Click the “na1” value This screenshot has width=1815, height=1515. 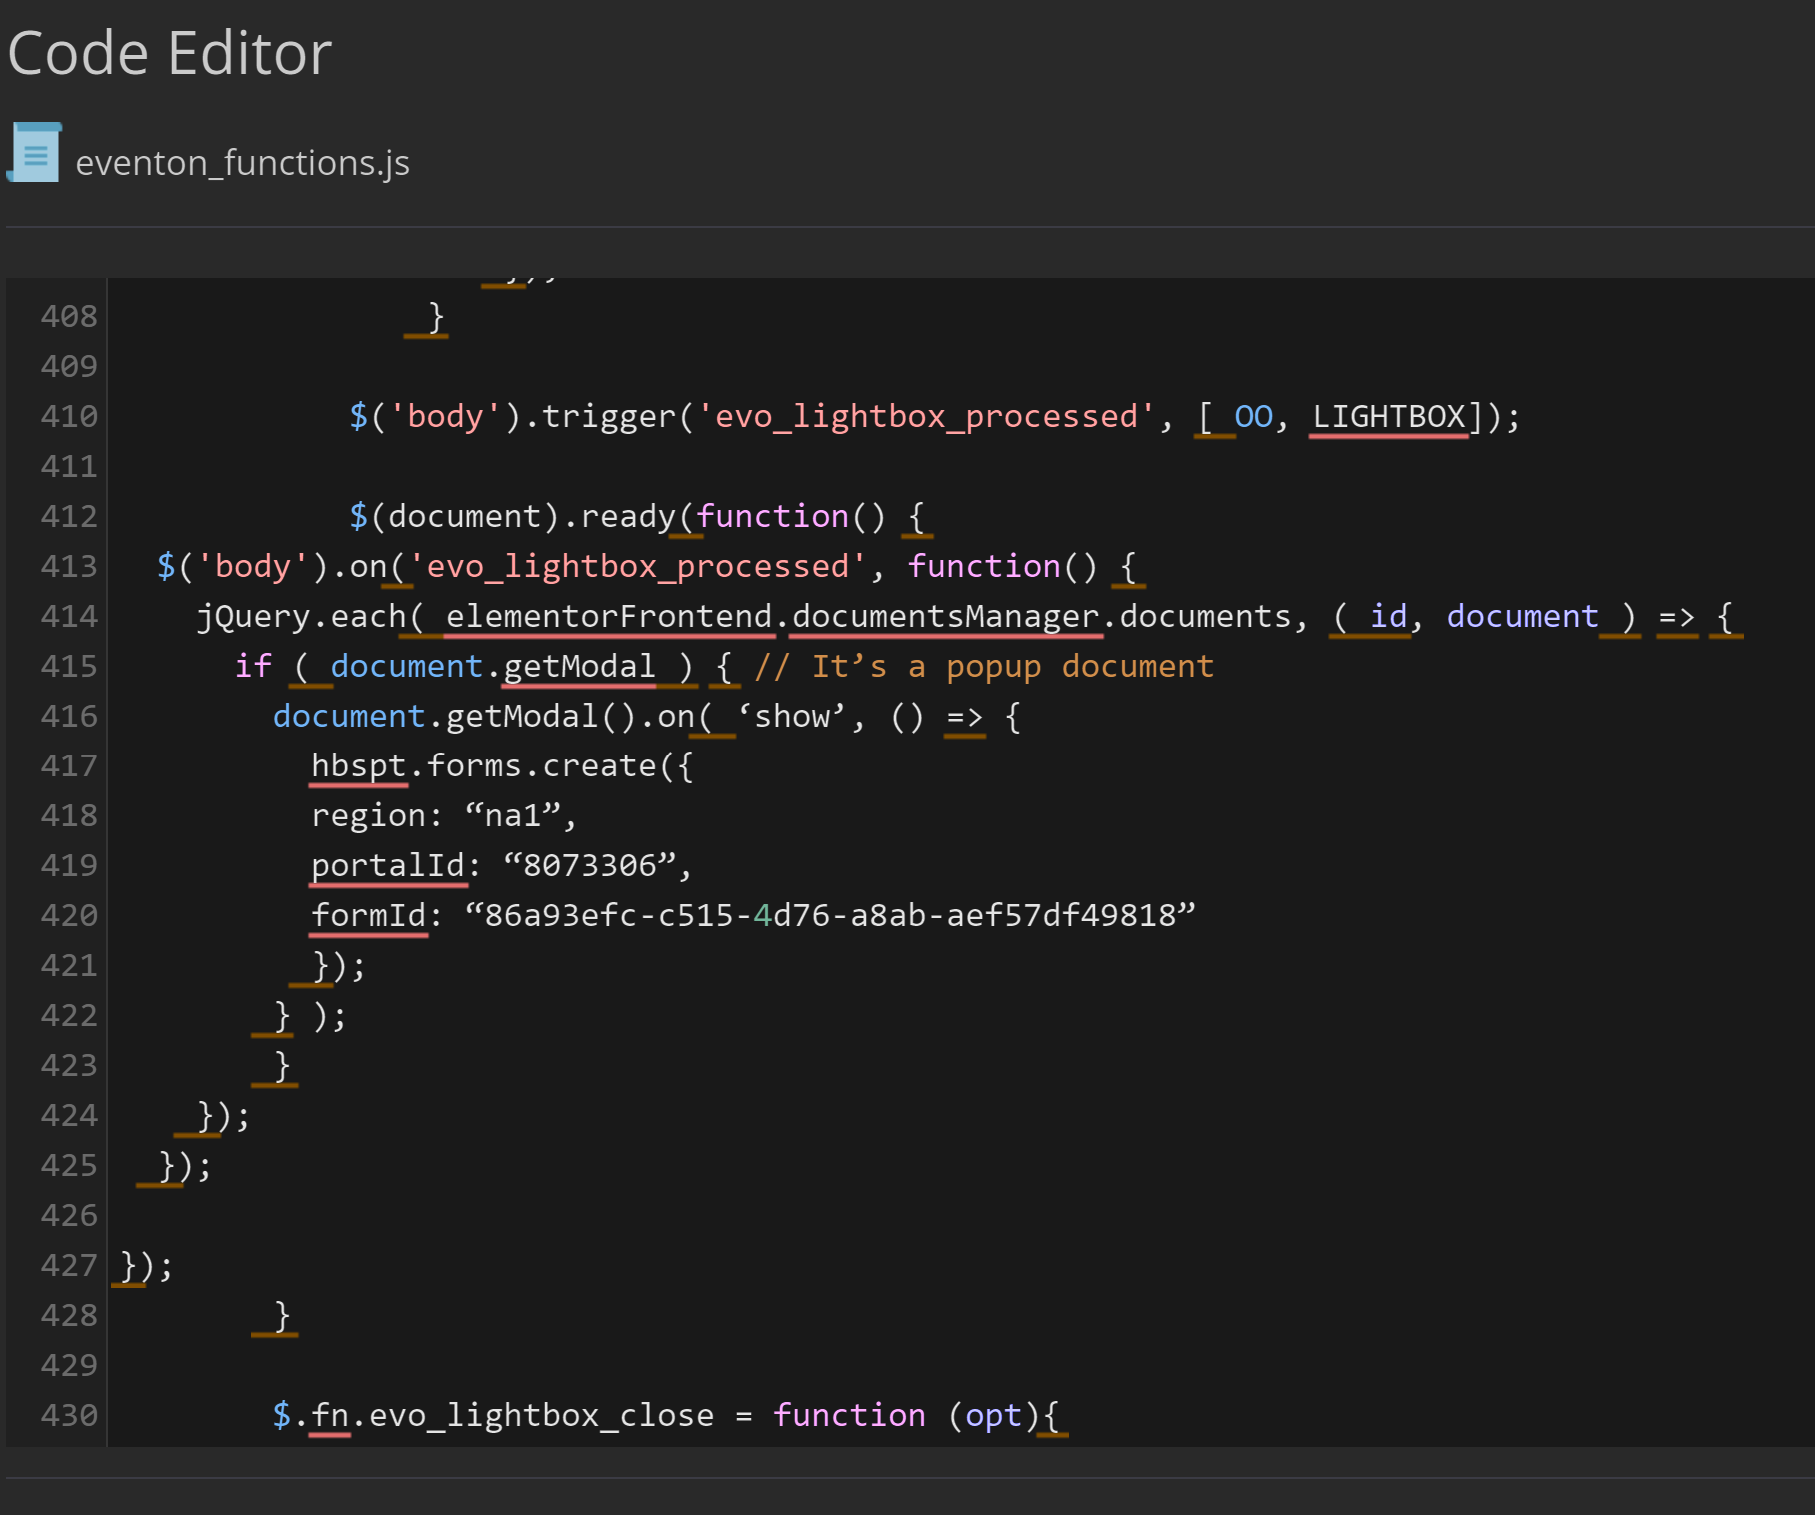(513, 816)
